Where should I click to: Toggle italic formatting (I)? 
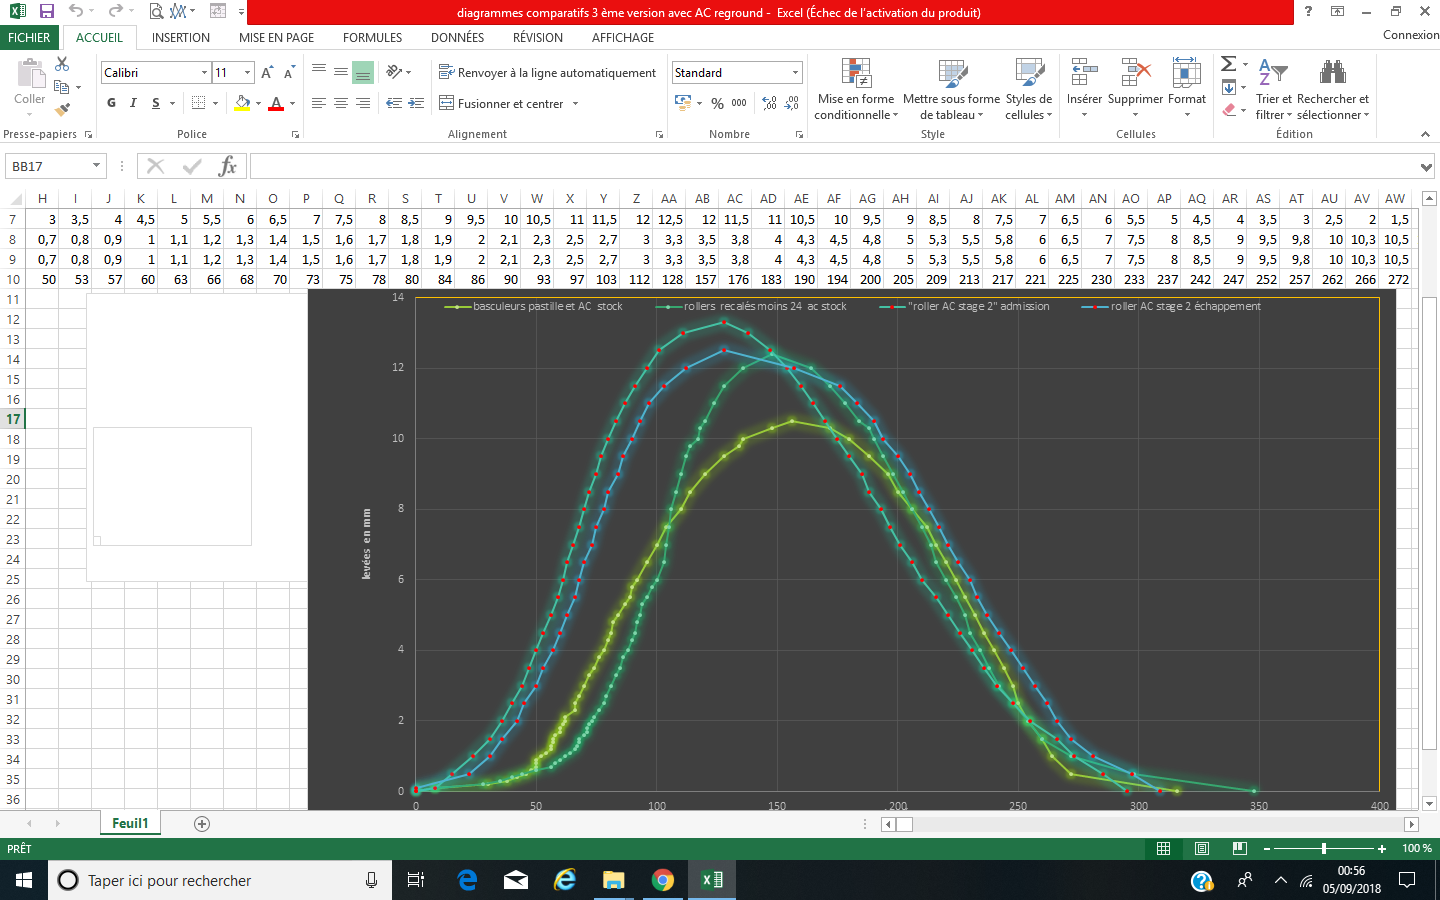133,103
